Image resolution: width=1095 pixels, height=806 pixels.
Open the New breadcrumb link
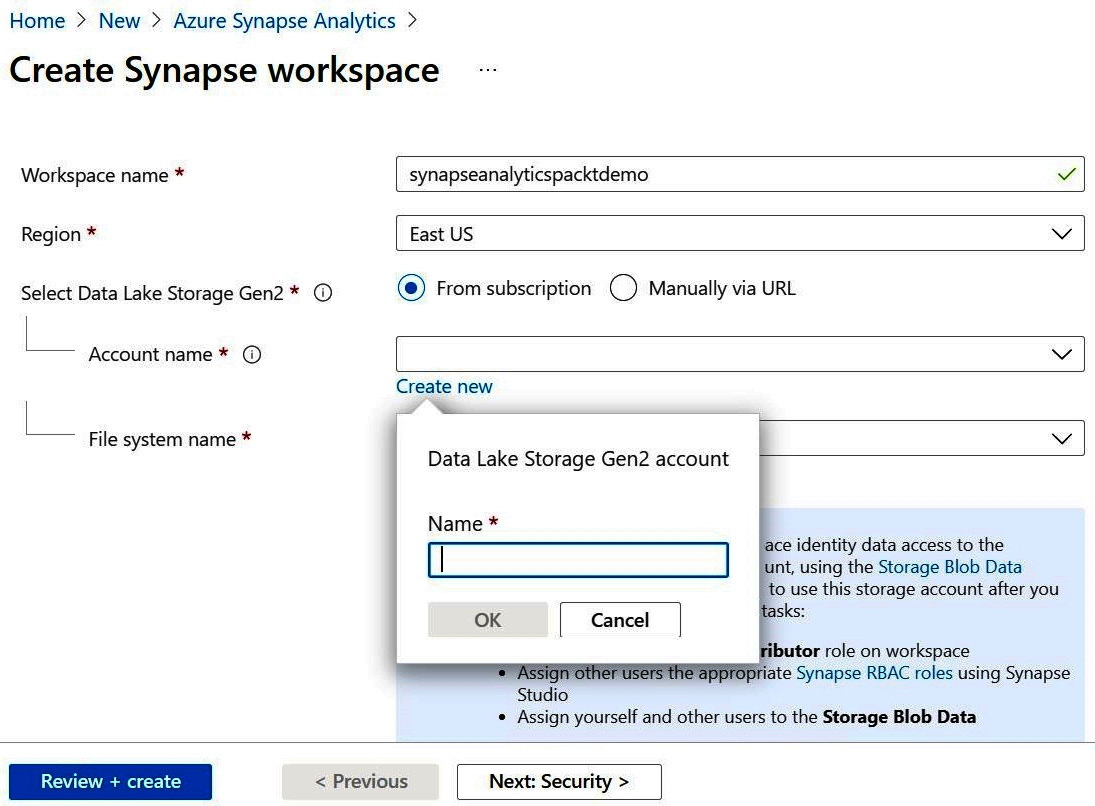(119, 21)
